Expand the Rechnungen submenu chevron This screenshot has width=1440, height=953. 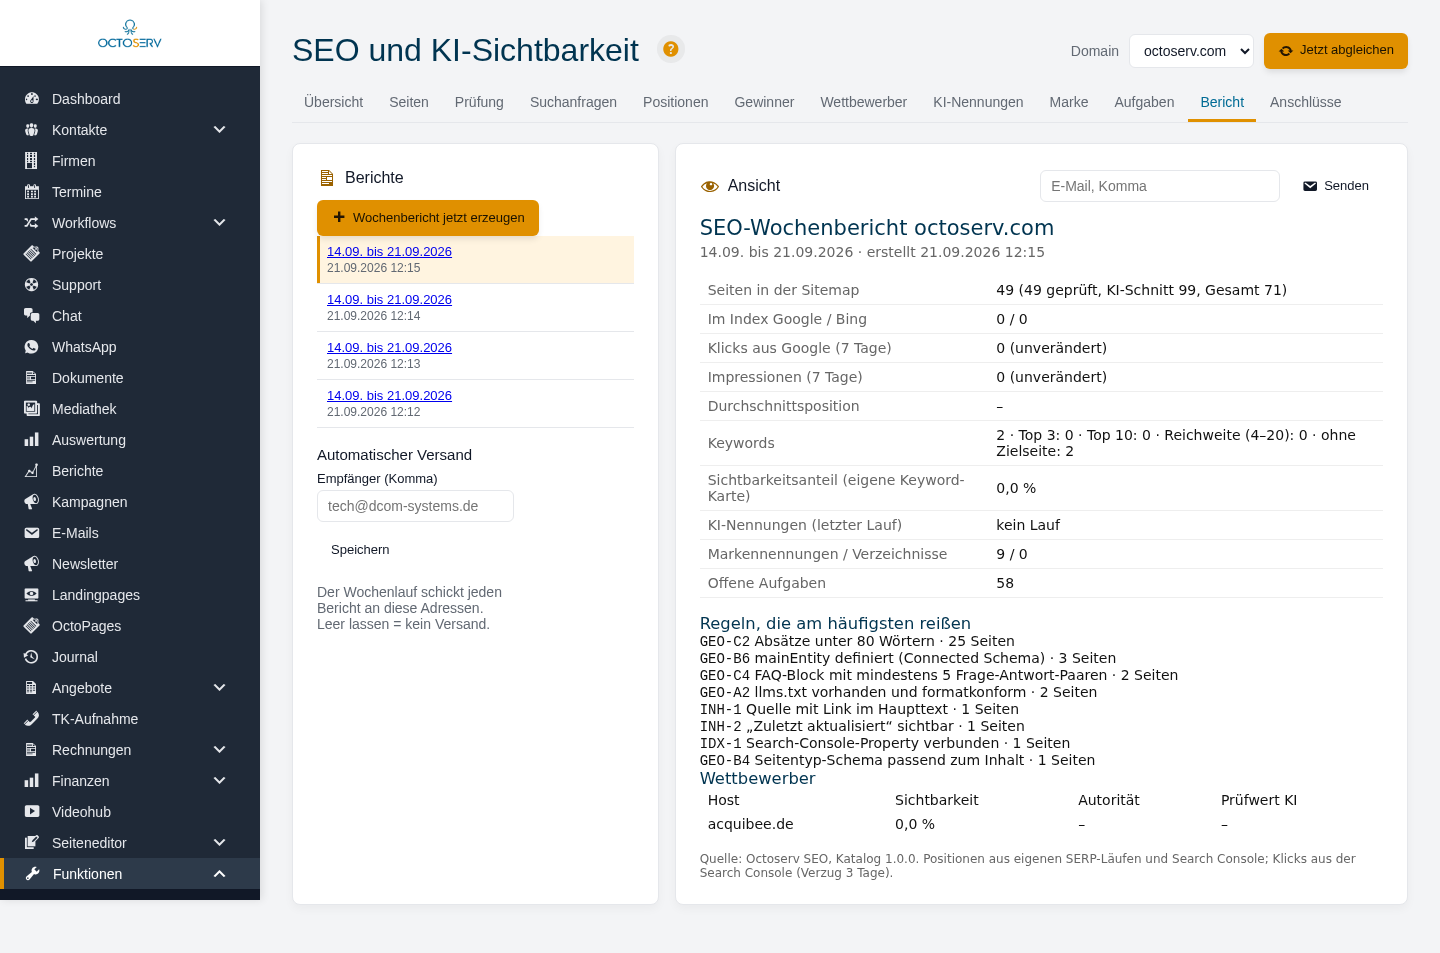pos(220,750)
